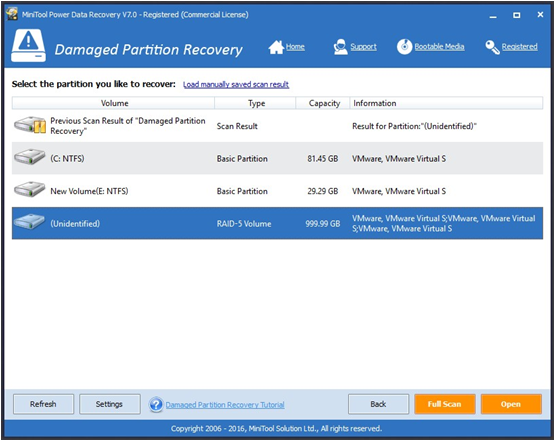Viewport: 554px width, 440px height.
Task: Click the C: NTFS drive icon
Action: click(30, 157)
